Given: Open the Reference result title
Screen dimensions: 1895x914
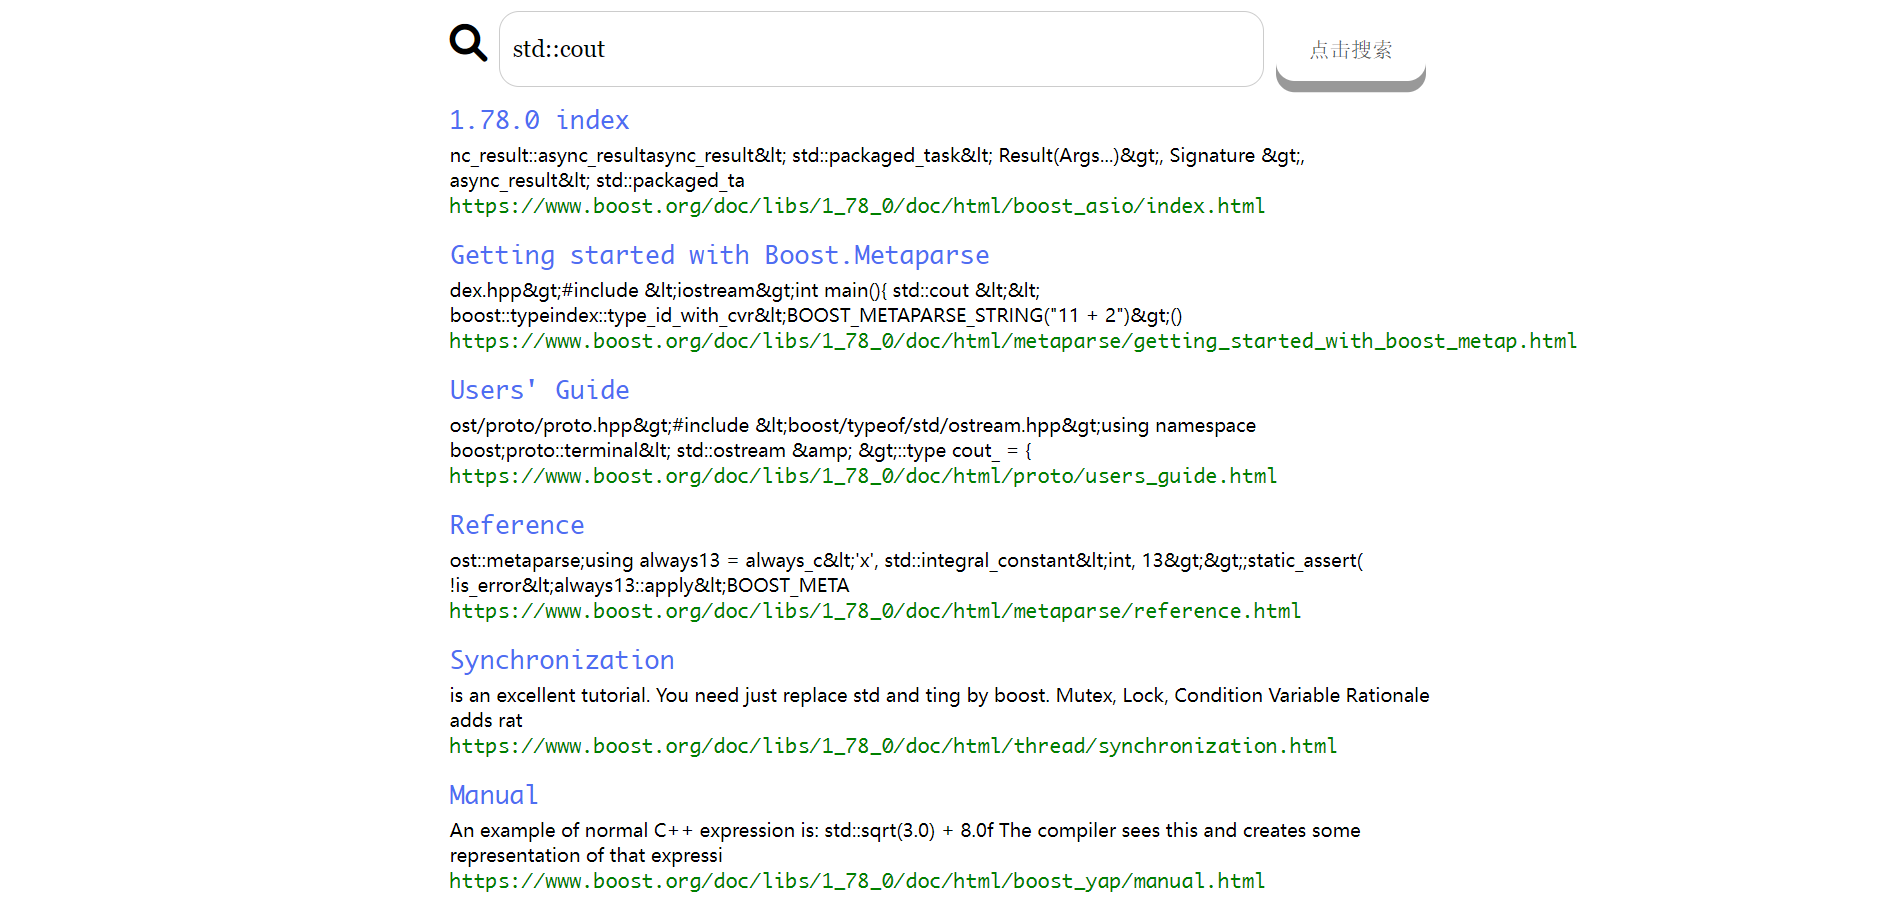Looking at the screenshot, I should coord(517,525).
